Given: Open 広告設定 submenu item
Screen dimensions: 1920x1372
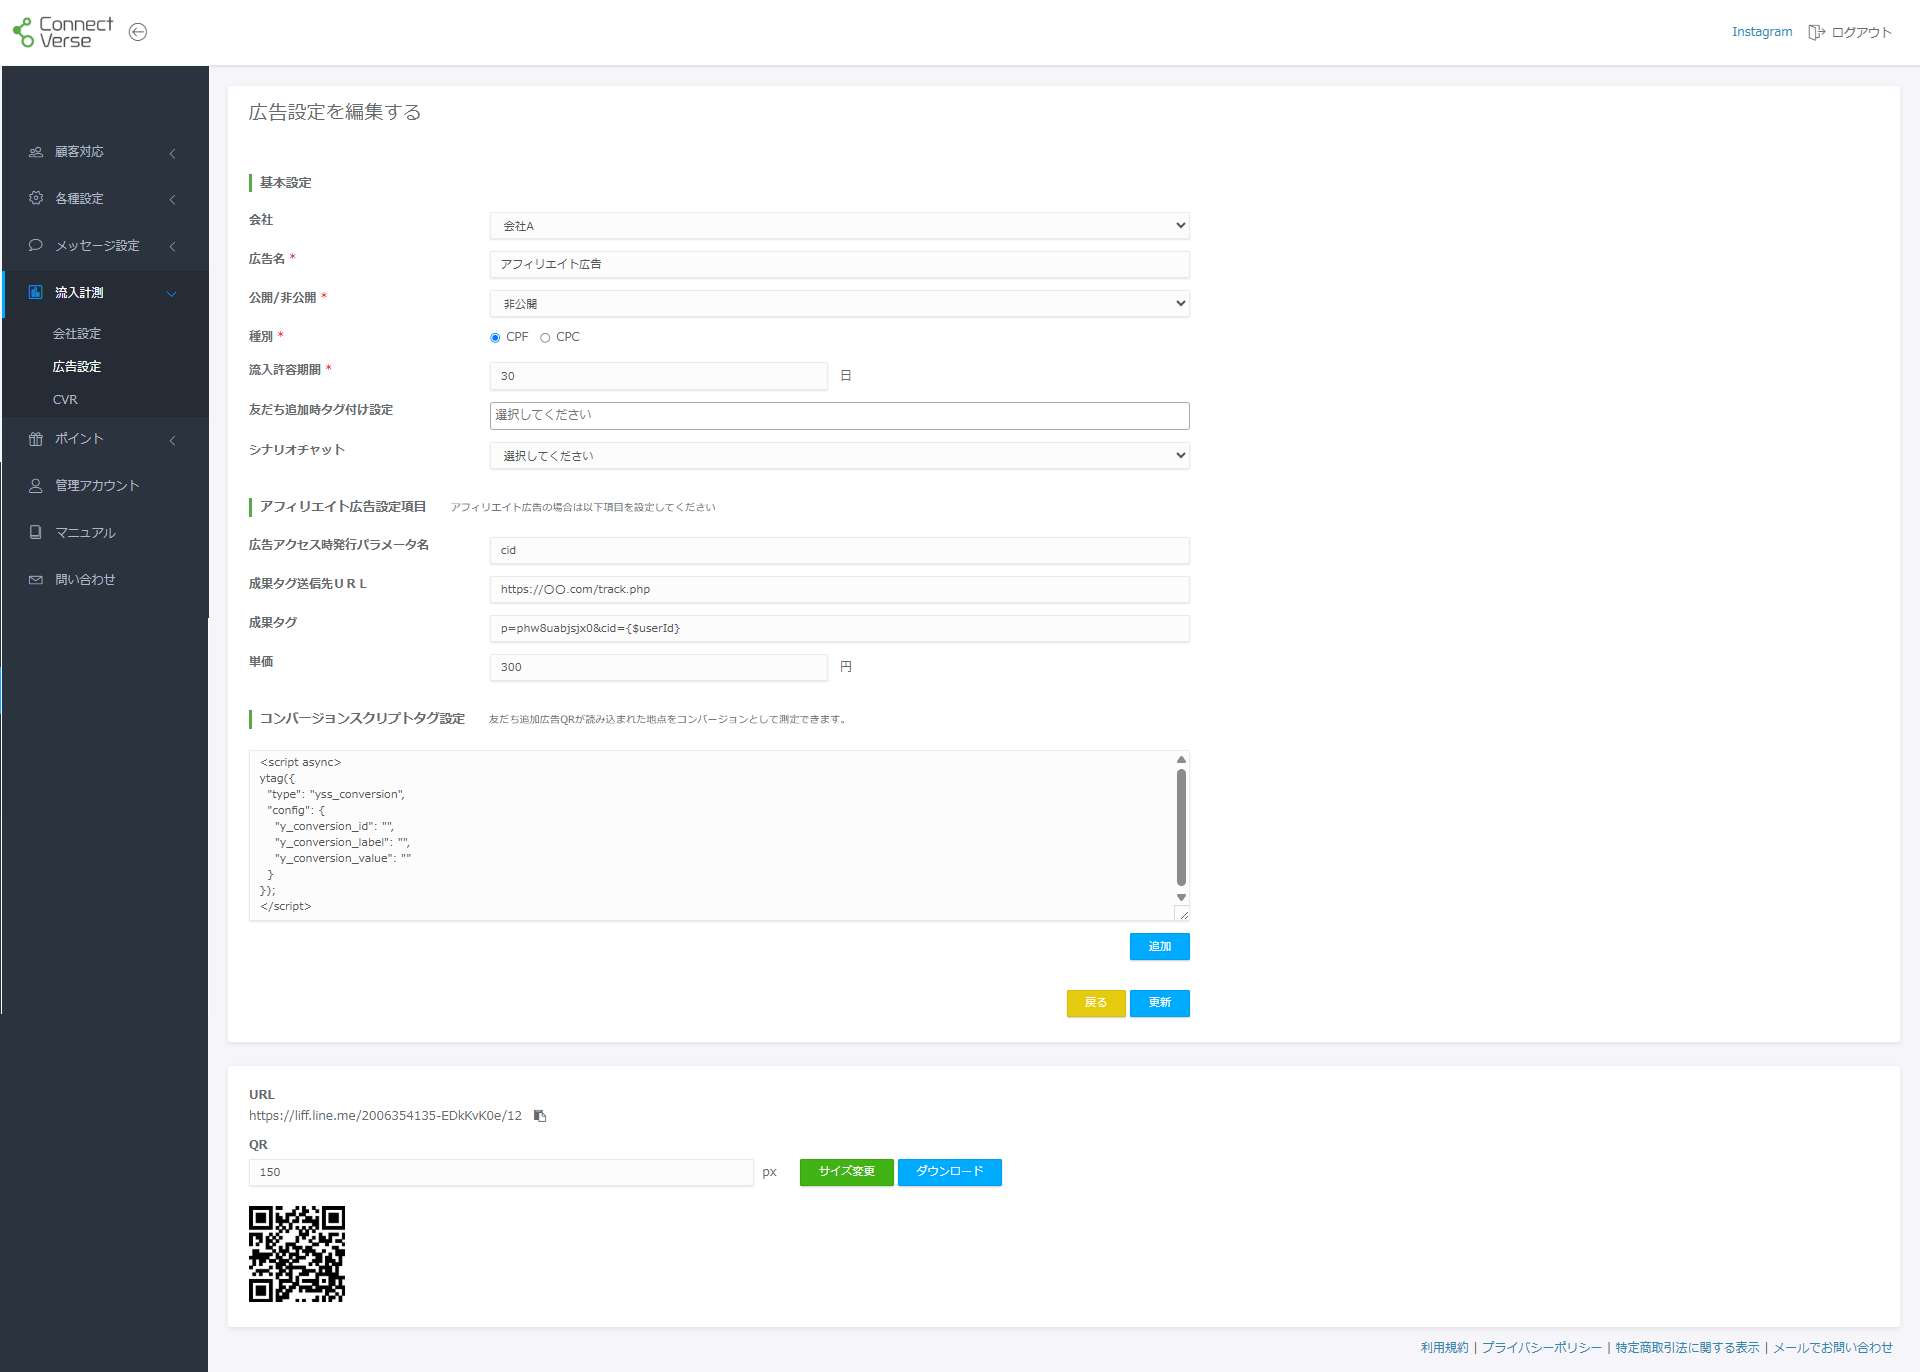Looking at the screenshot, I should 77,367.
